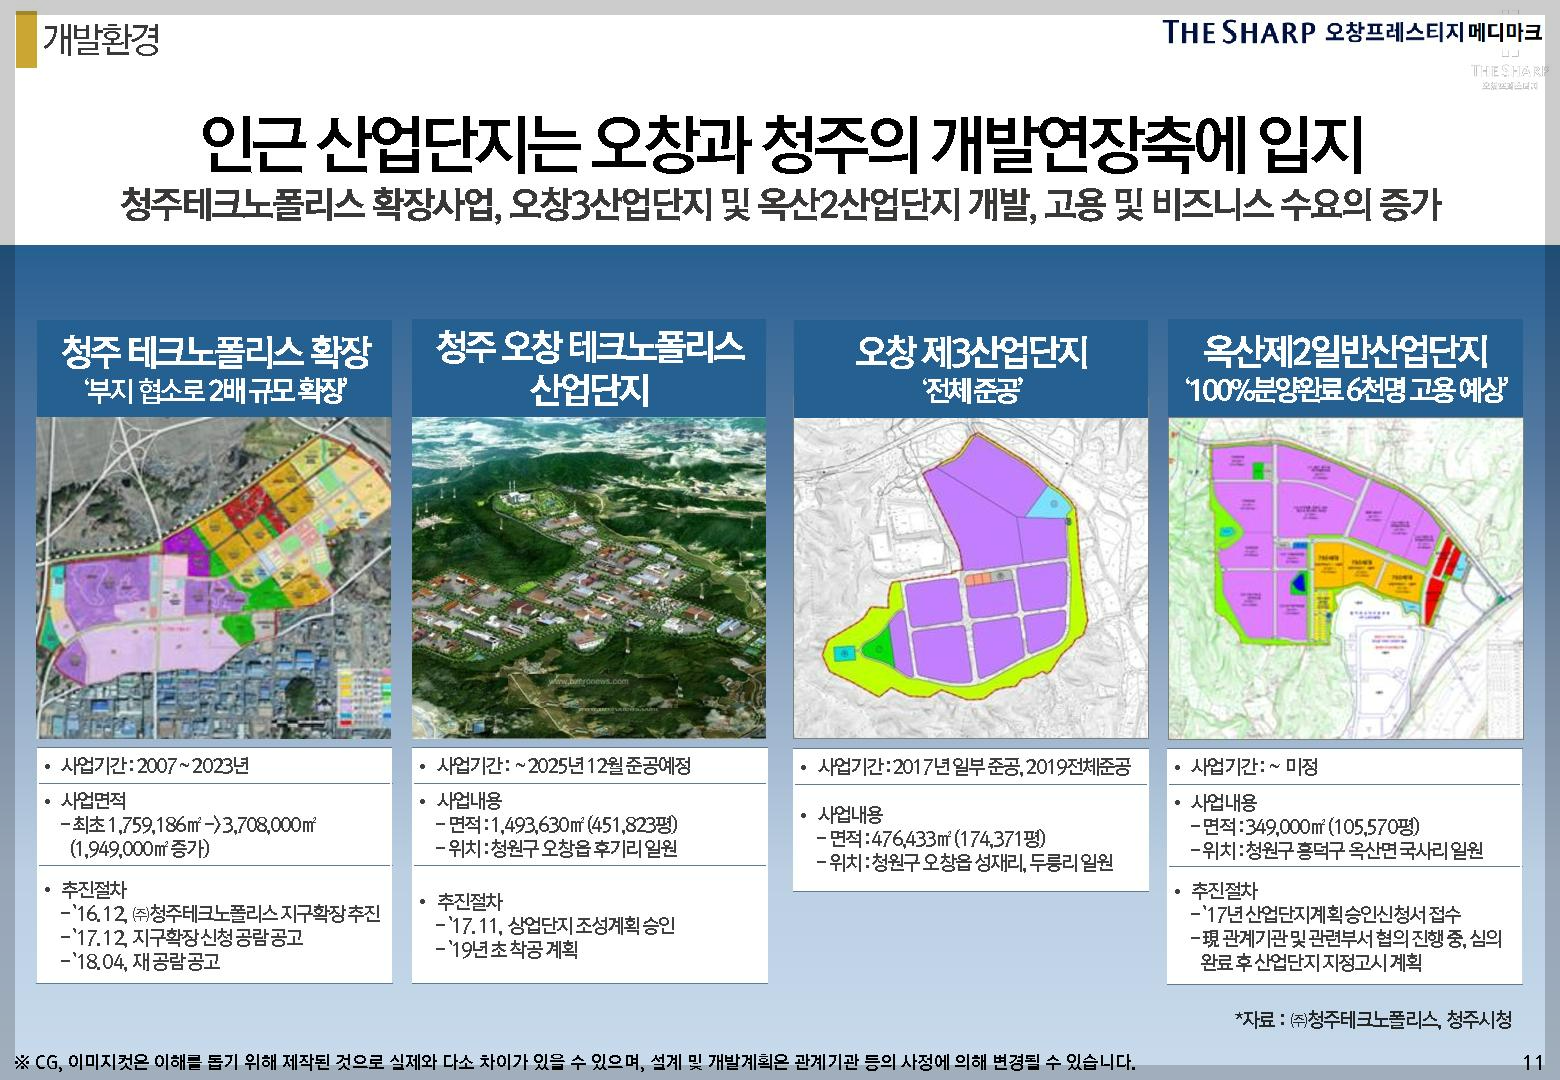
Task: Open the 오창 제3산업단지 purple site map
Action: [970, 578]
